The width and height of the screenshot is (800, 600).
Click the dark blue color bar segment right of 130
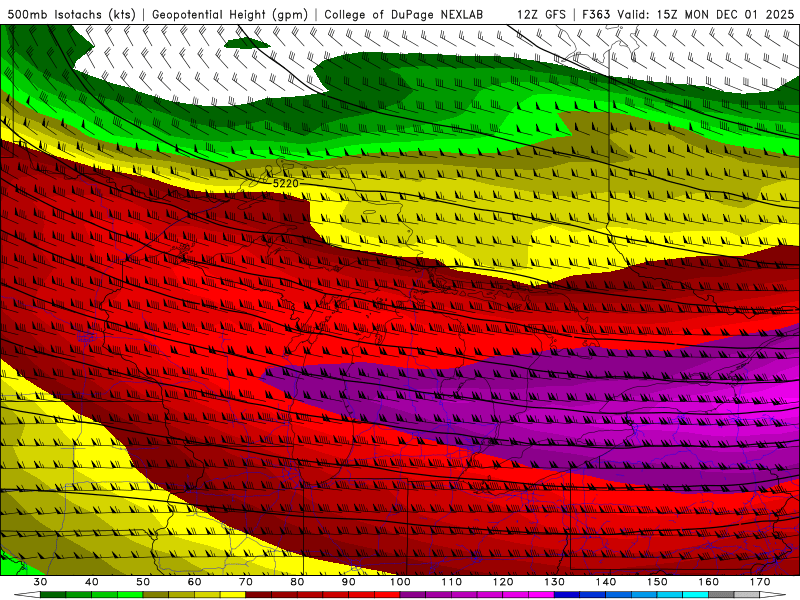(x=567, y=595)
